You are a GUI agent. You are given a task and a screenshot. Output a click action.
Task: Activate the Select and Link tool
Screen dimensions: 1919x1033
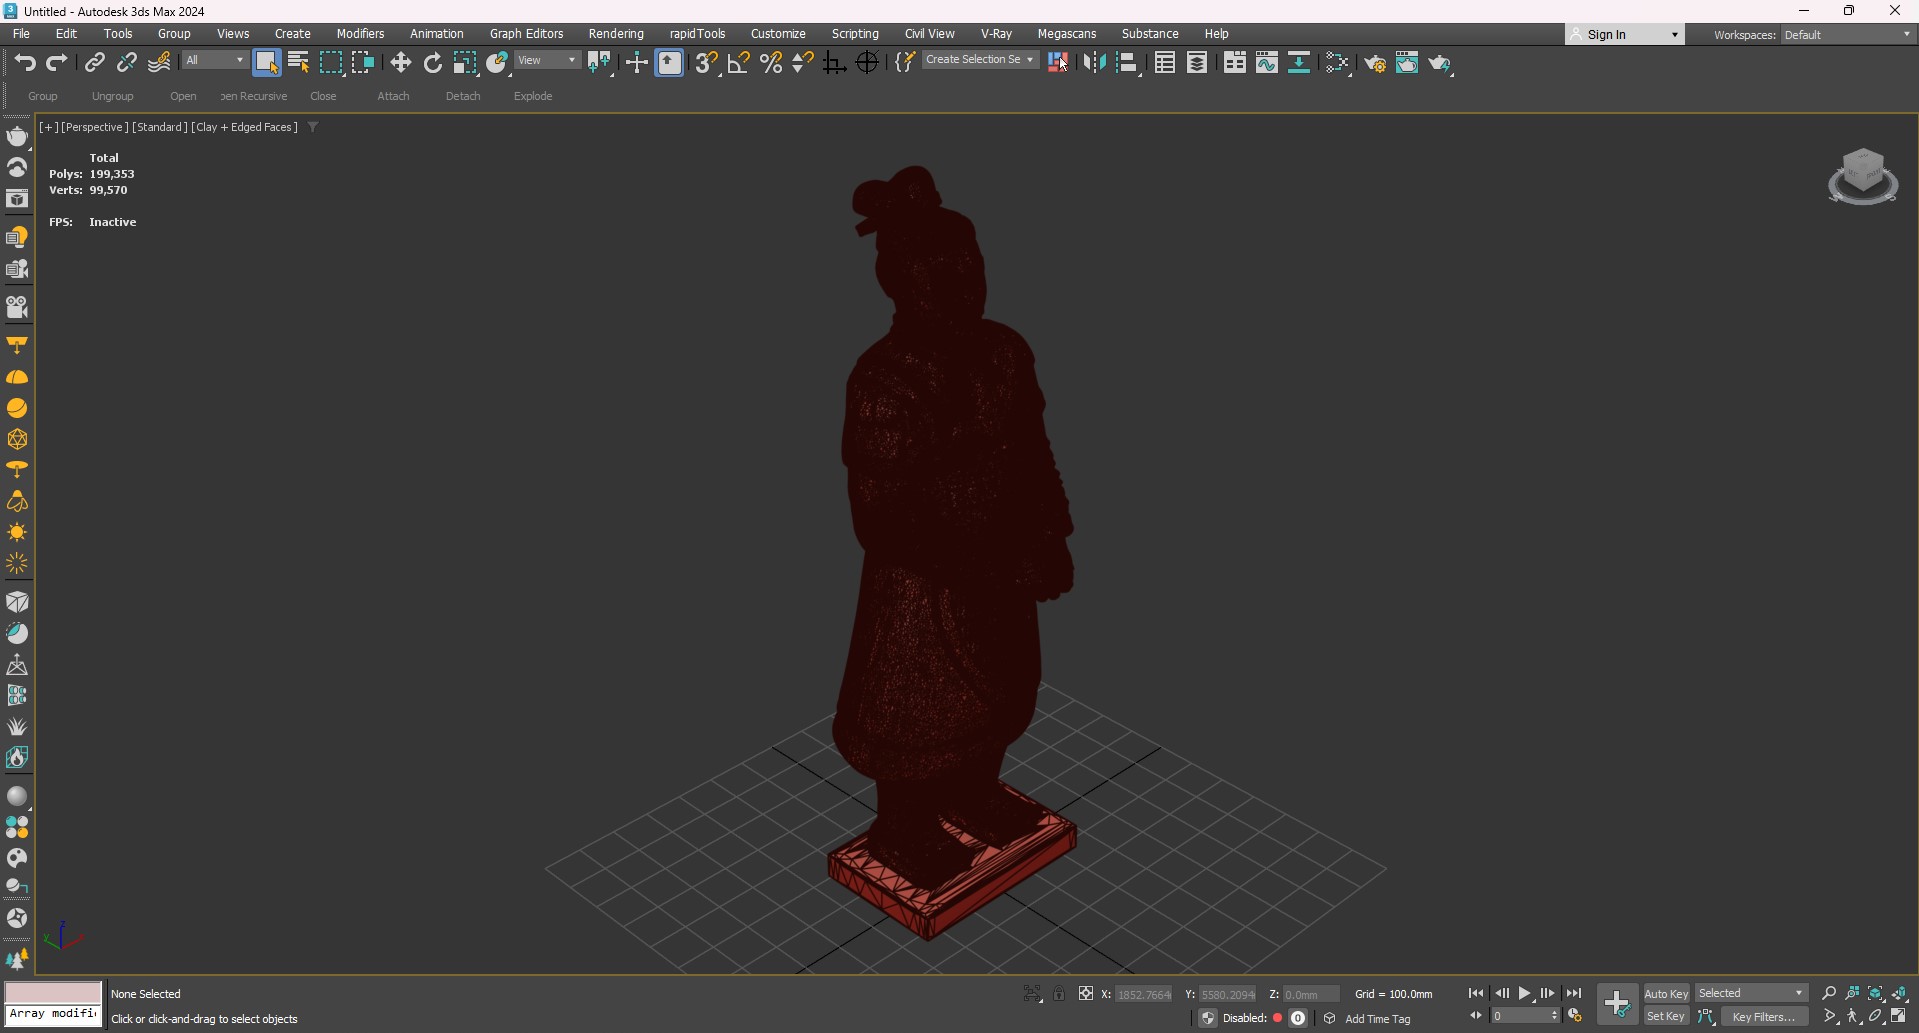(94, 63)
